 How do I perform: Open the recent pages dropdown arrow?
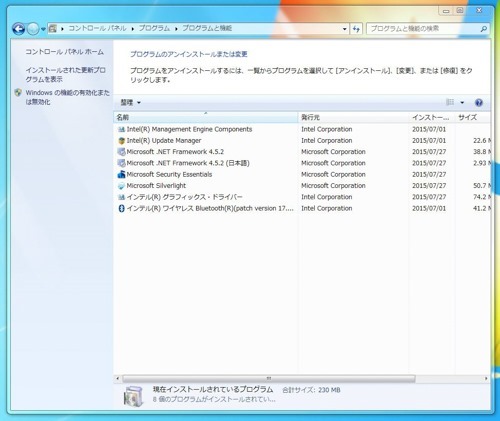pyautogui.click(x=43, y=29)
